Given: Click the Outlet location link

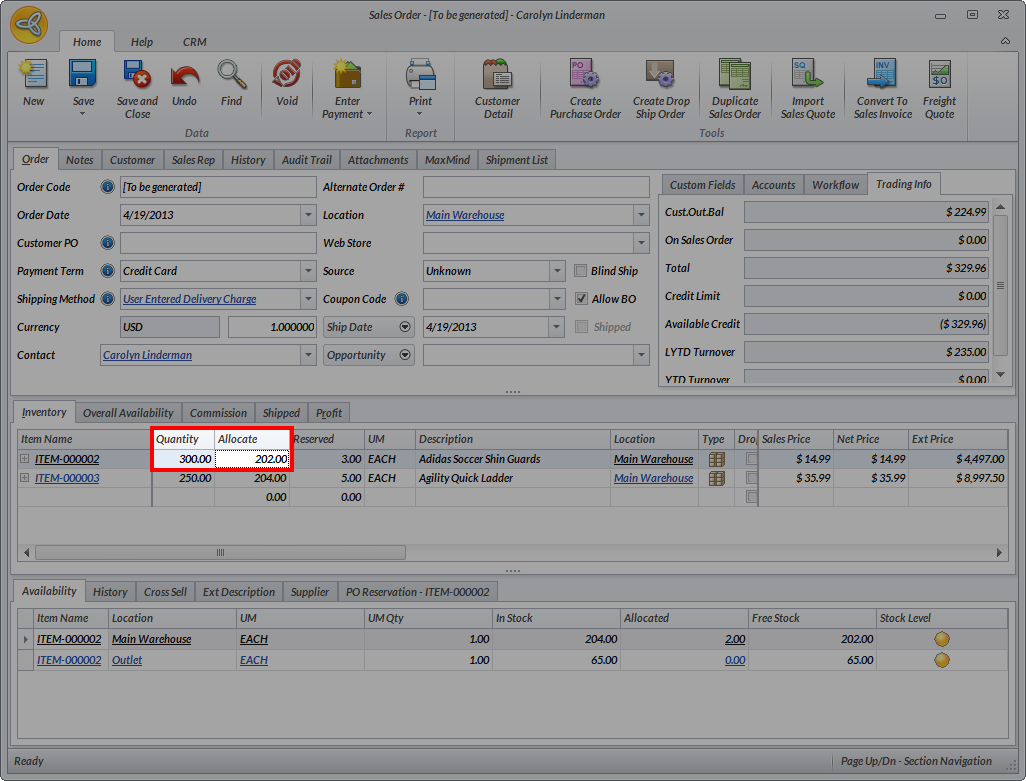Looking at the screenshot, I should 127,660.
